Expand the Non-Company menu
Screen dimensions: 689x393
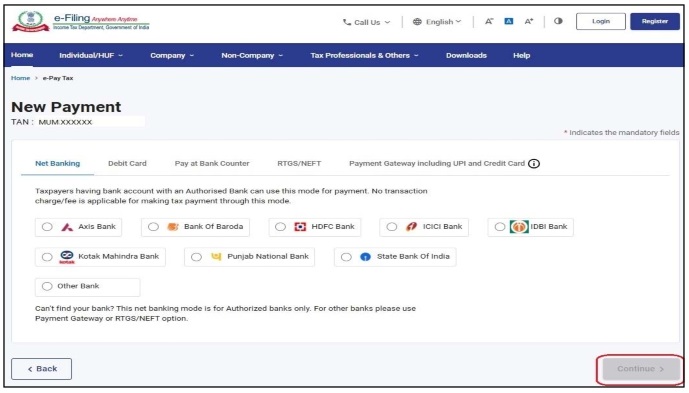coord(252,55)
